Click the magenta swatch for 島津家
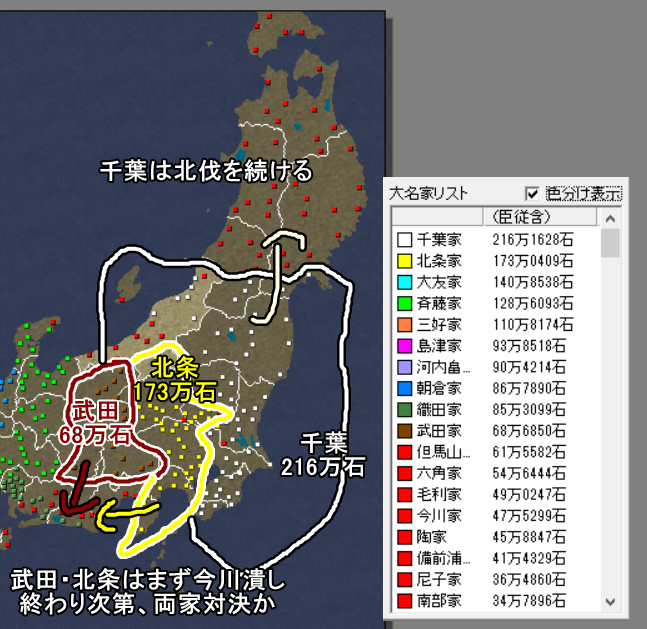647x629 pixels. coord(404,344)
